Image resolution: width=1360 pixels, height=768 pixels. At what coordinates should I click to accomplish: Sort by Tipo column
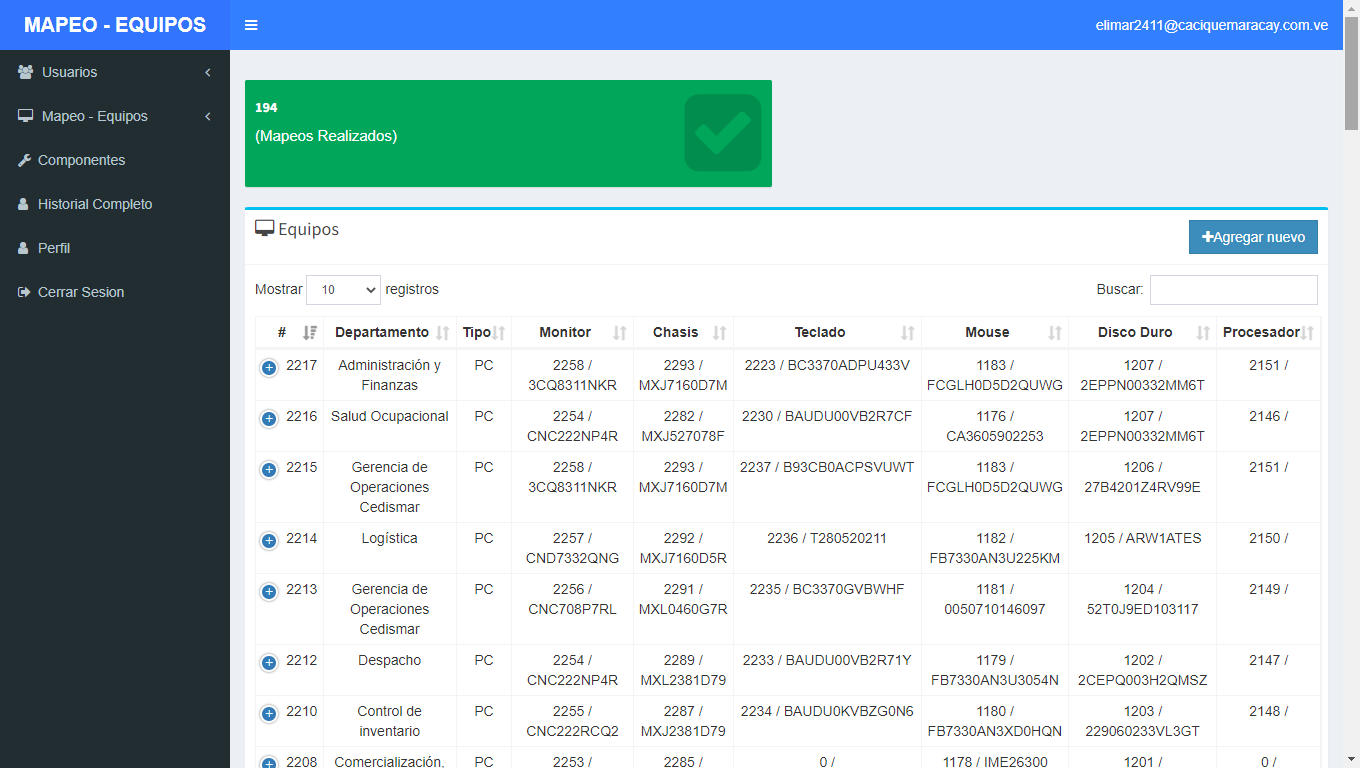[x=484, y=332]
